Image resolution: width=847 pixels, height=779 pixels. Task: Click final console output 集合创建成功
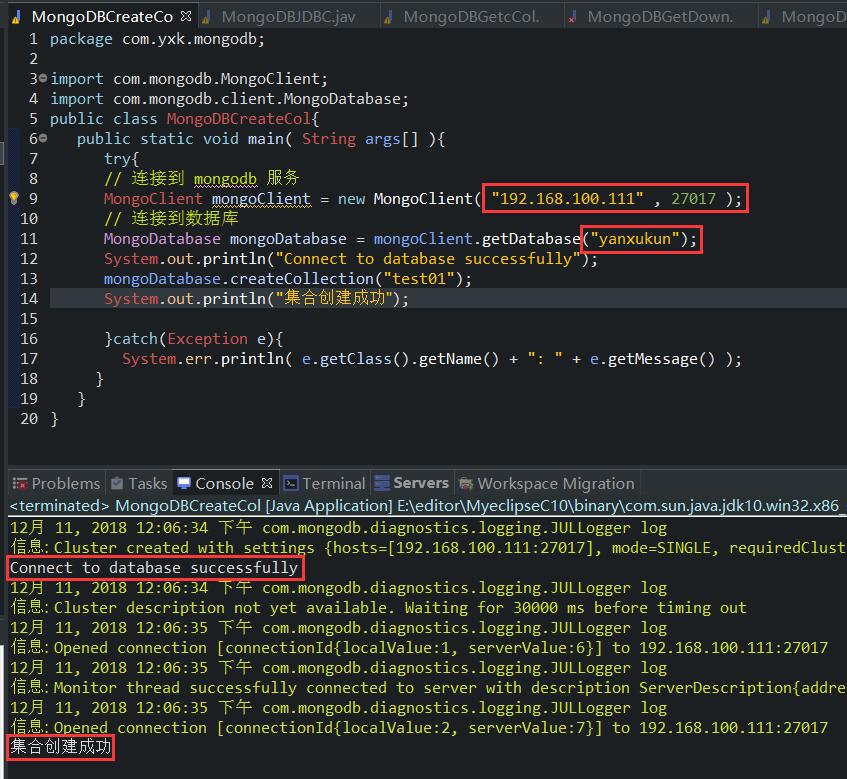[x=60, y=747]
